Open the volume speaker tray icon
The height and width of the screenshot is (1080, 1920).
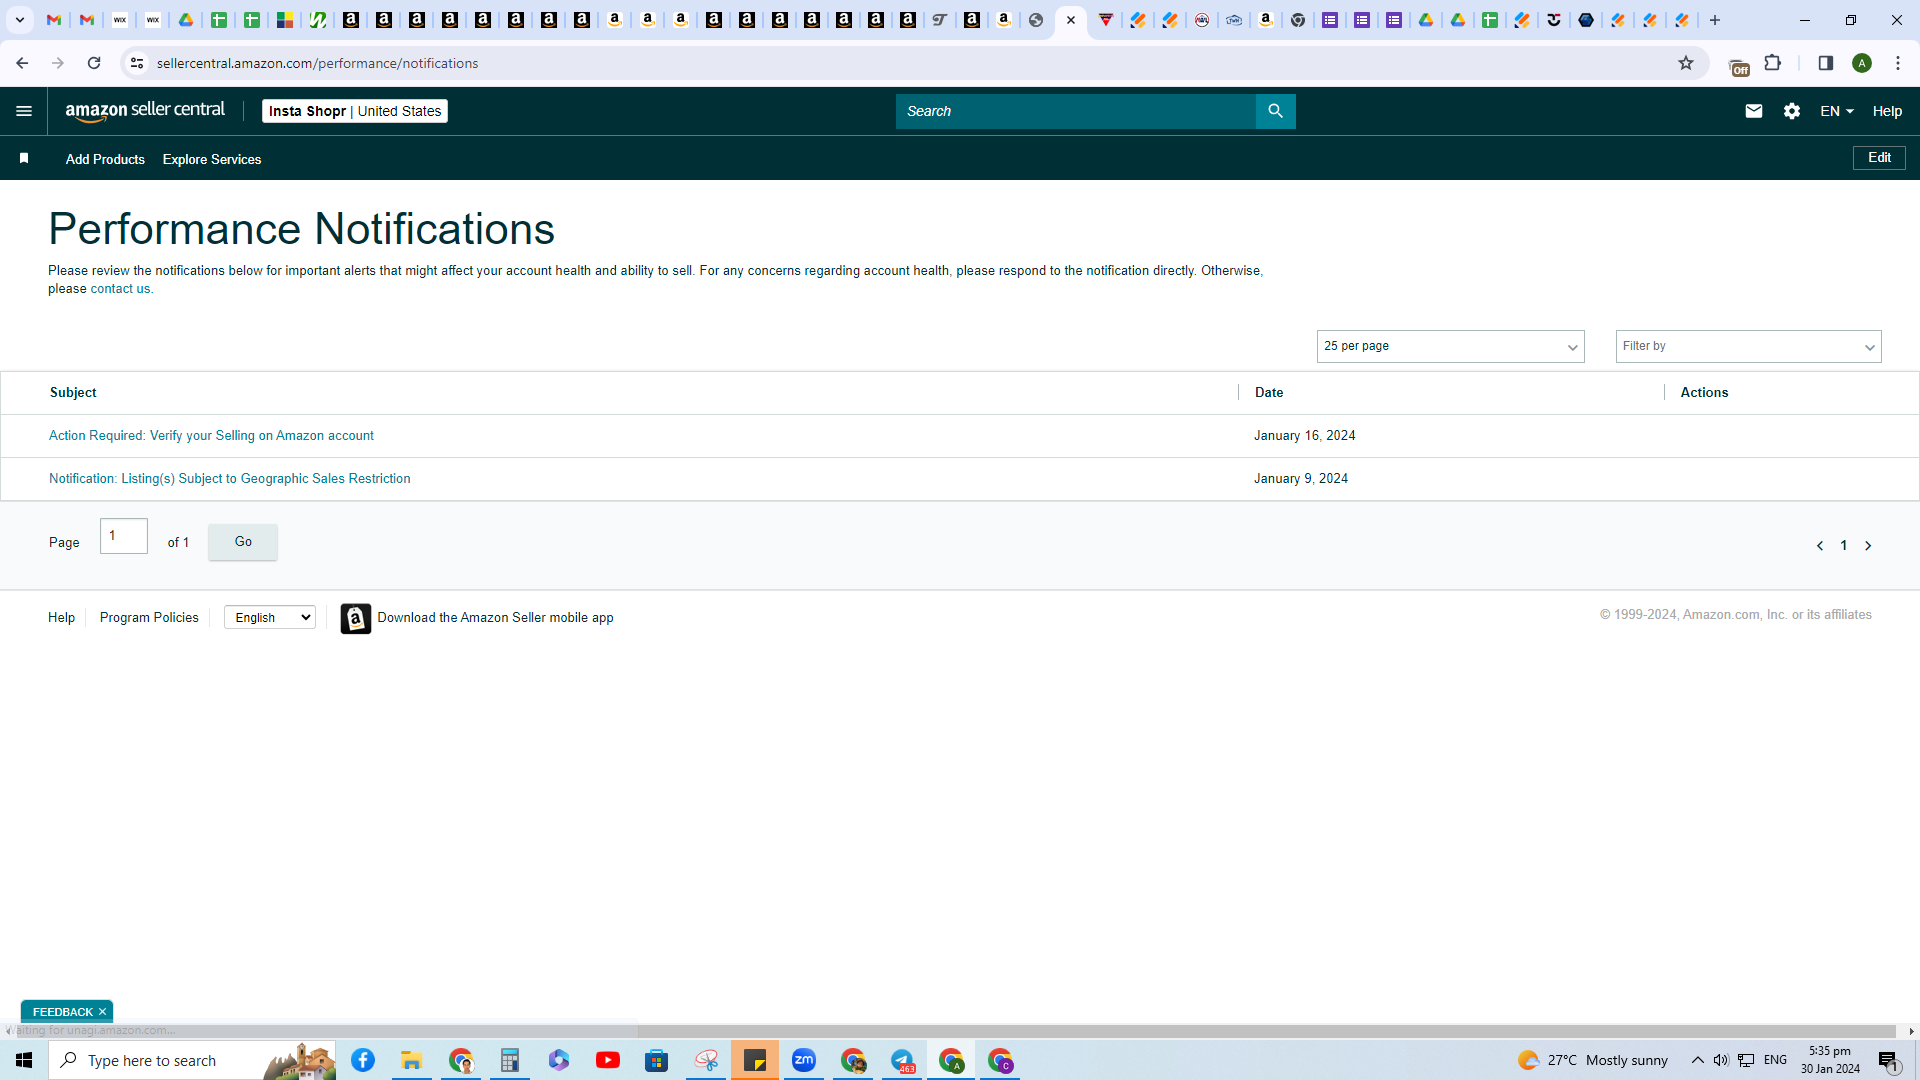[1721, 1060]
